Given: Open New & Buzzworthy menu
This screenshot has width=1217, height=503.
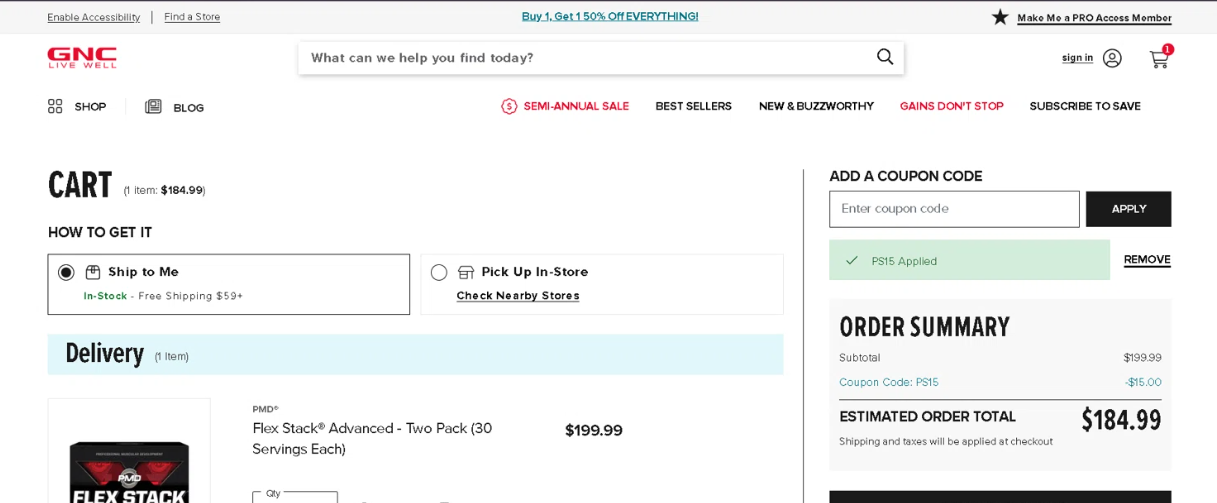Looking at the screenshot, I should point(816,106).
